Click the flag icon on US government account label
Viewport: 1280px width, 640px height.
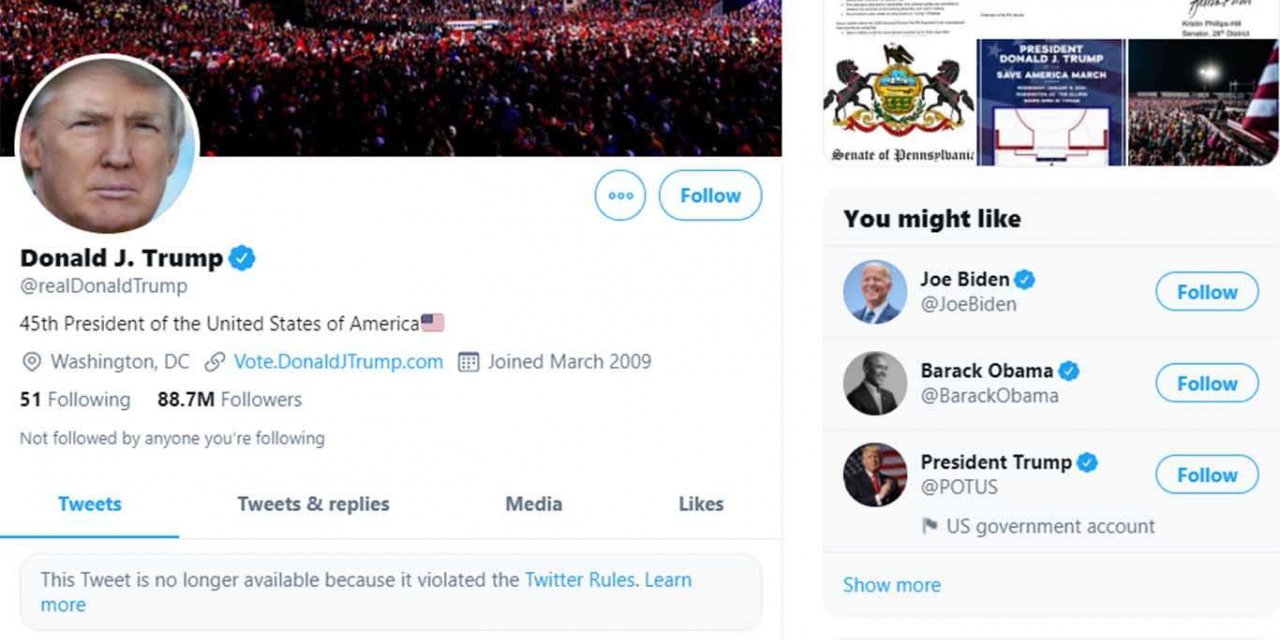coord(931,526)
